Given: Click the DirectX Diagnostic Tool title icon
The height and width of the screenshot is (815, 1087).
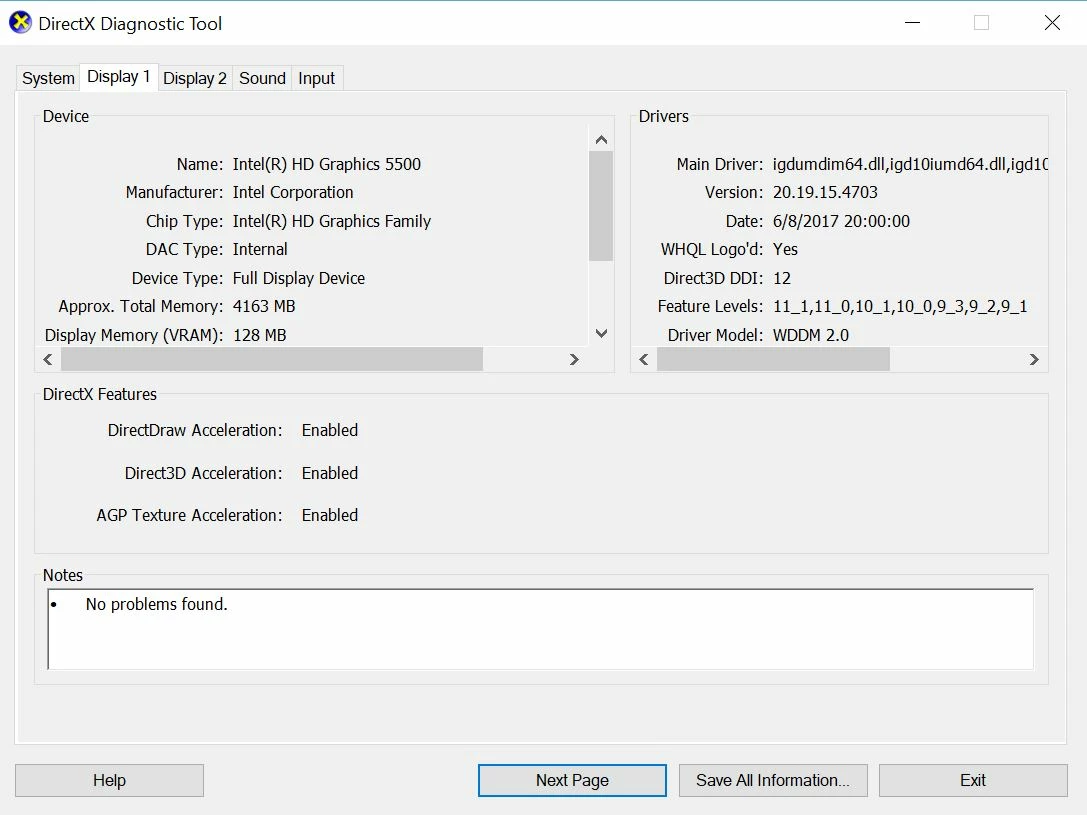Looking at the screenshot, I should pyautogui.click(x=20, y=23).
